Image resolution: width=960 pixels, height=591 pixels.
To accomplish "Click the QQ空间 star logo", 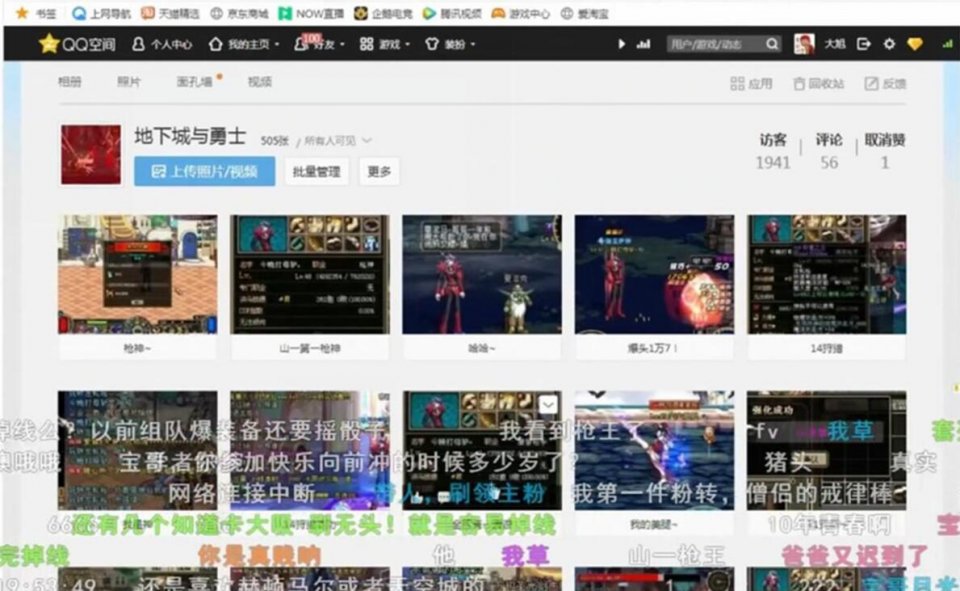I will (77, 43).
